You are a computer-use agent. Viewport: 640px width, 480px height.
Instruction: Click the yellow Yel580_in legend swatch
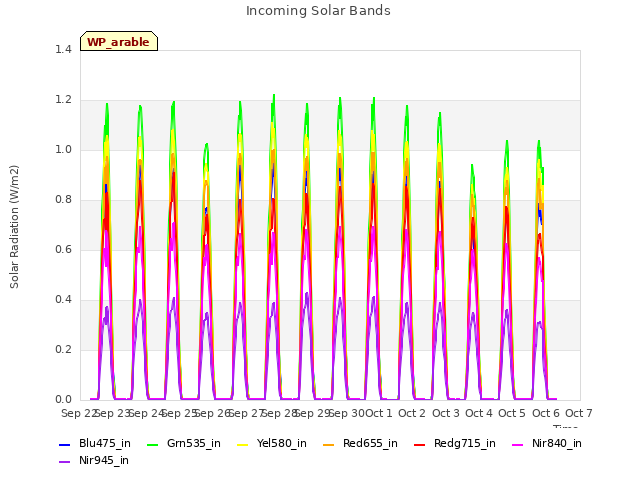pyautogui.click(x=242, y=444)
